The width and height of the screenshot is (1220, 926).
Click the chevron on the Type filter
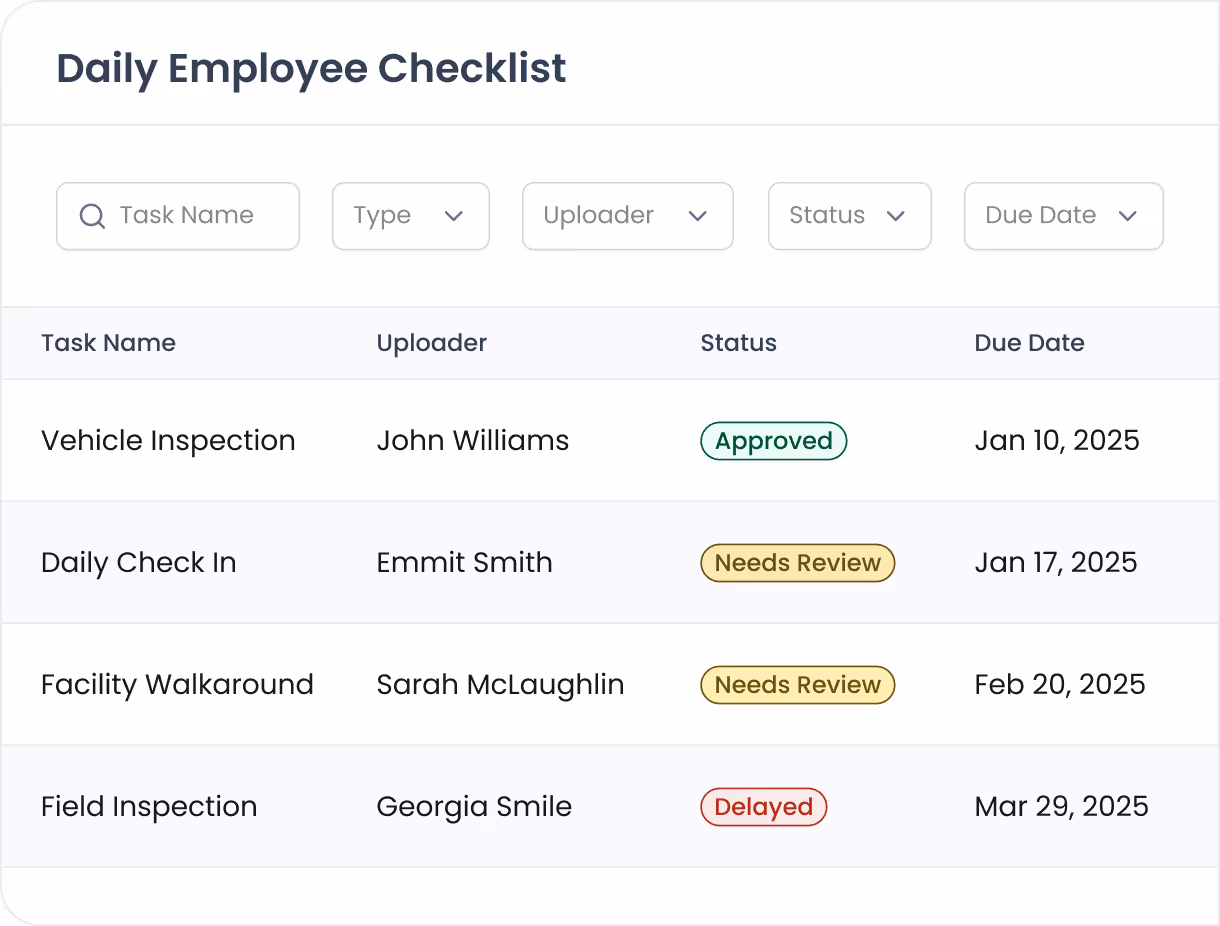click(454, 216)
